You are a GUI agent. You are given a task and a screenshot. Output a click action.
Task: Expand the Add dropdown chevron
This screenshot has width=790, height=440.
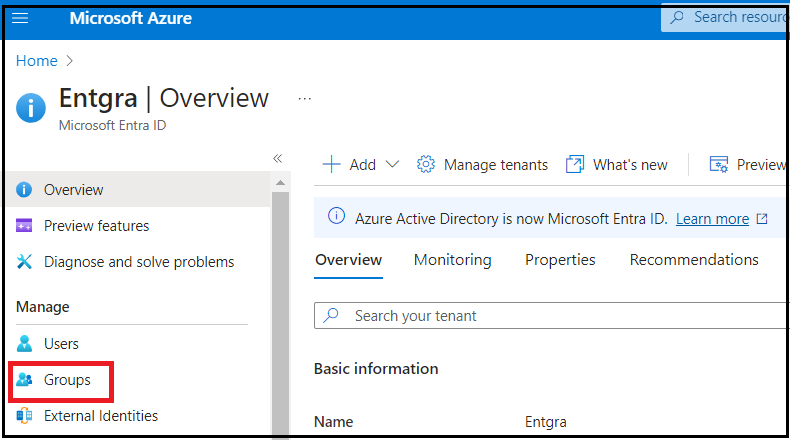tap(392, 164)
